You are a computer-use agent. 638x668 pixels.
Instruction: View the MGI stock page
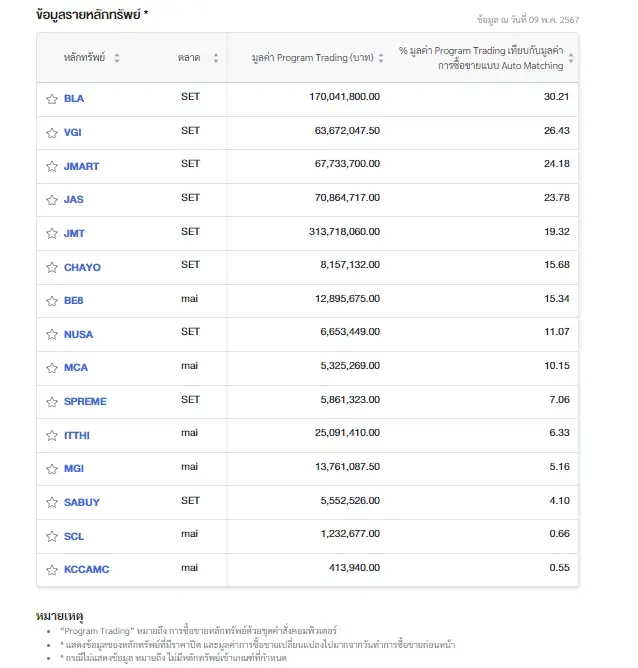[x=74, y=469]
